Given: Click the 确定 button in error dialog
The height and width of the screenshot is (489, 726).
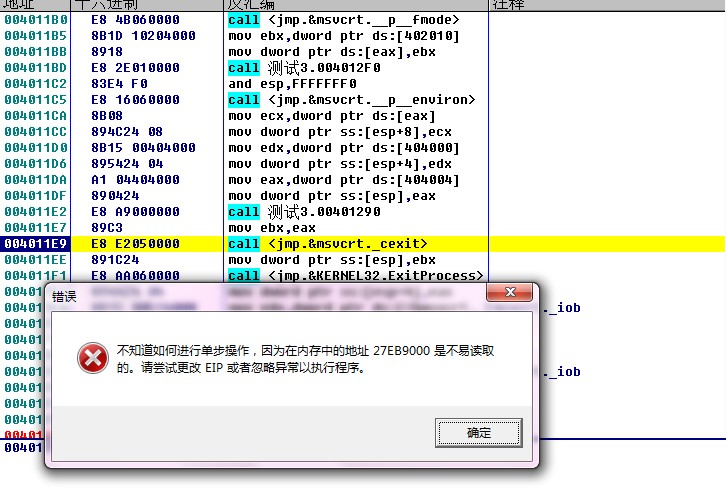Looking at the screenshot, I should tap(478, 433).
